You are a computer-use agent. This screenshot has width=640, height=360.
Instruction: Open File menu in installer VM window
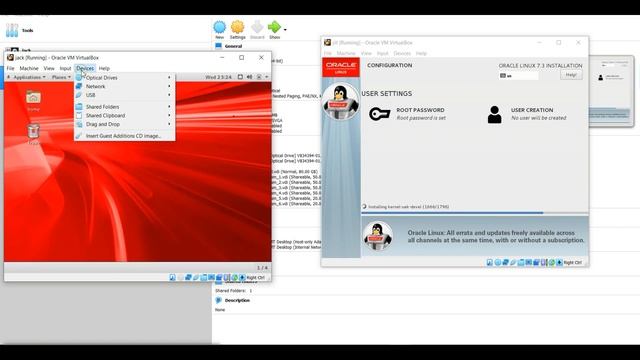point(328,53)
